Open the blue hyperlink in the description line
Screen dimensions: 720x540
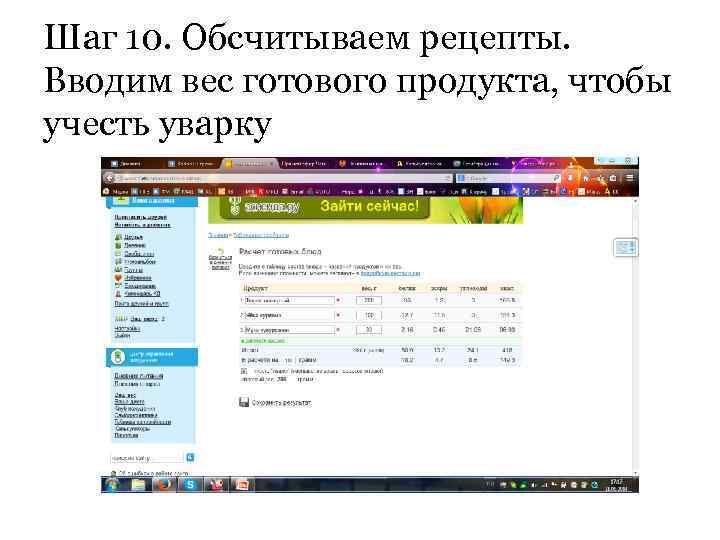point(390,273)
